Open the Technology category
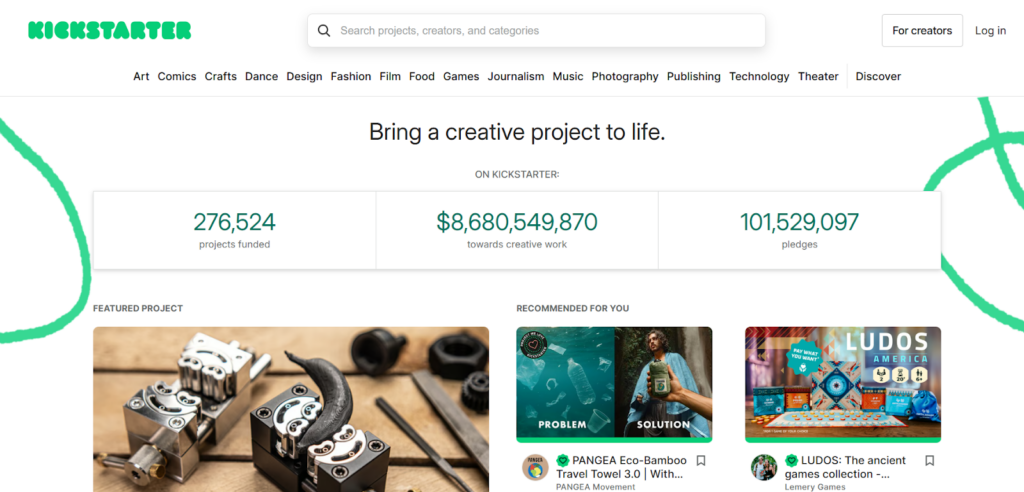Viewport: 1024px width, 492px height. click(759, 76)
